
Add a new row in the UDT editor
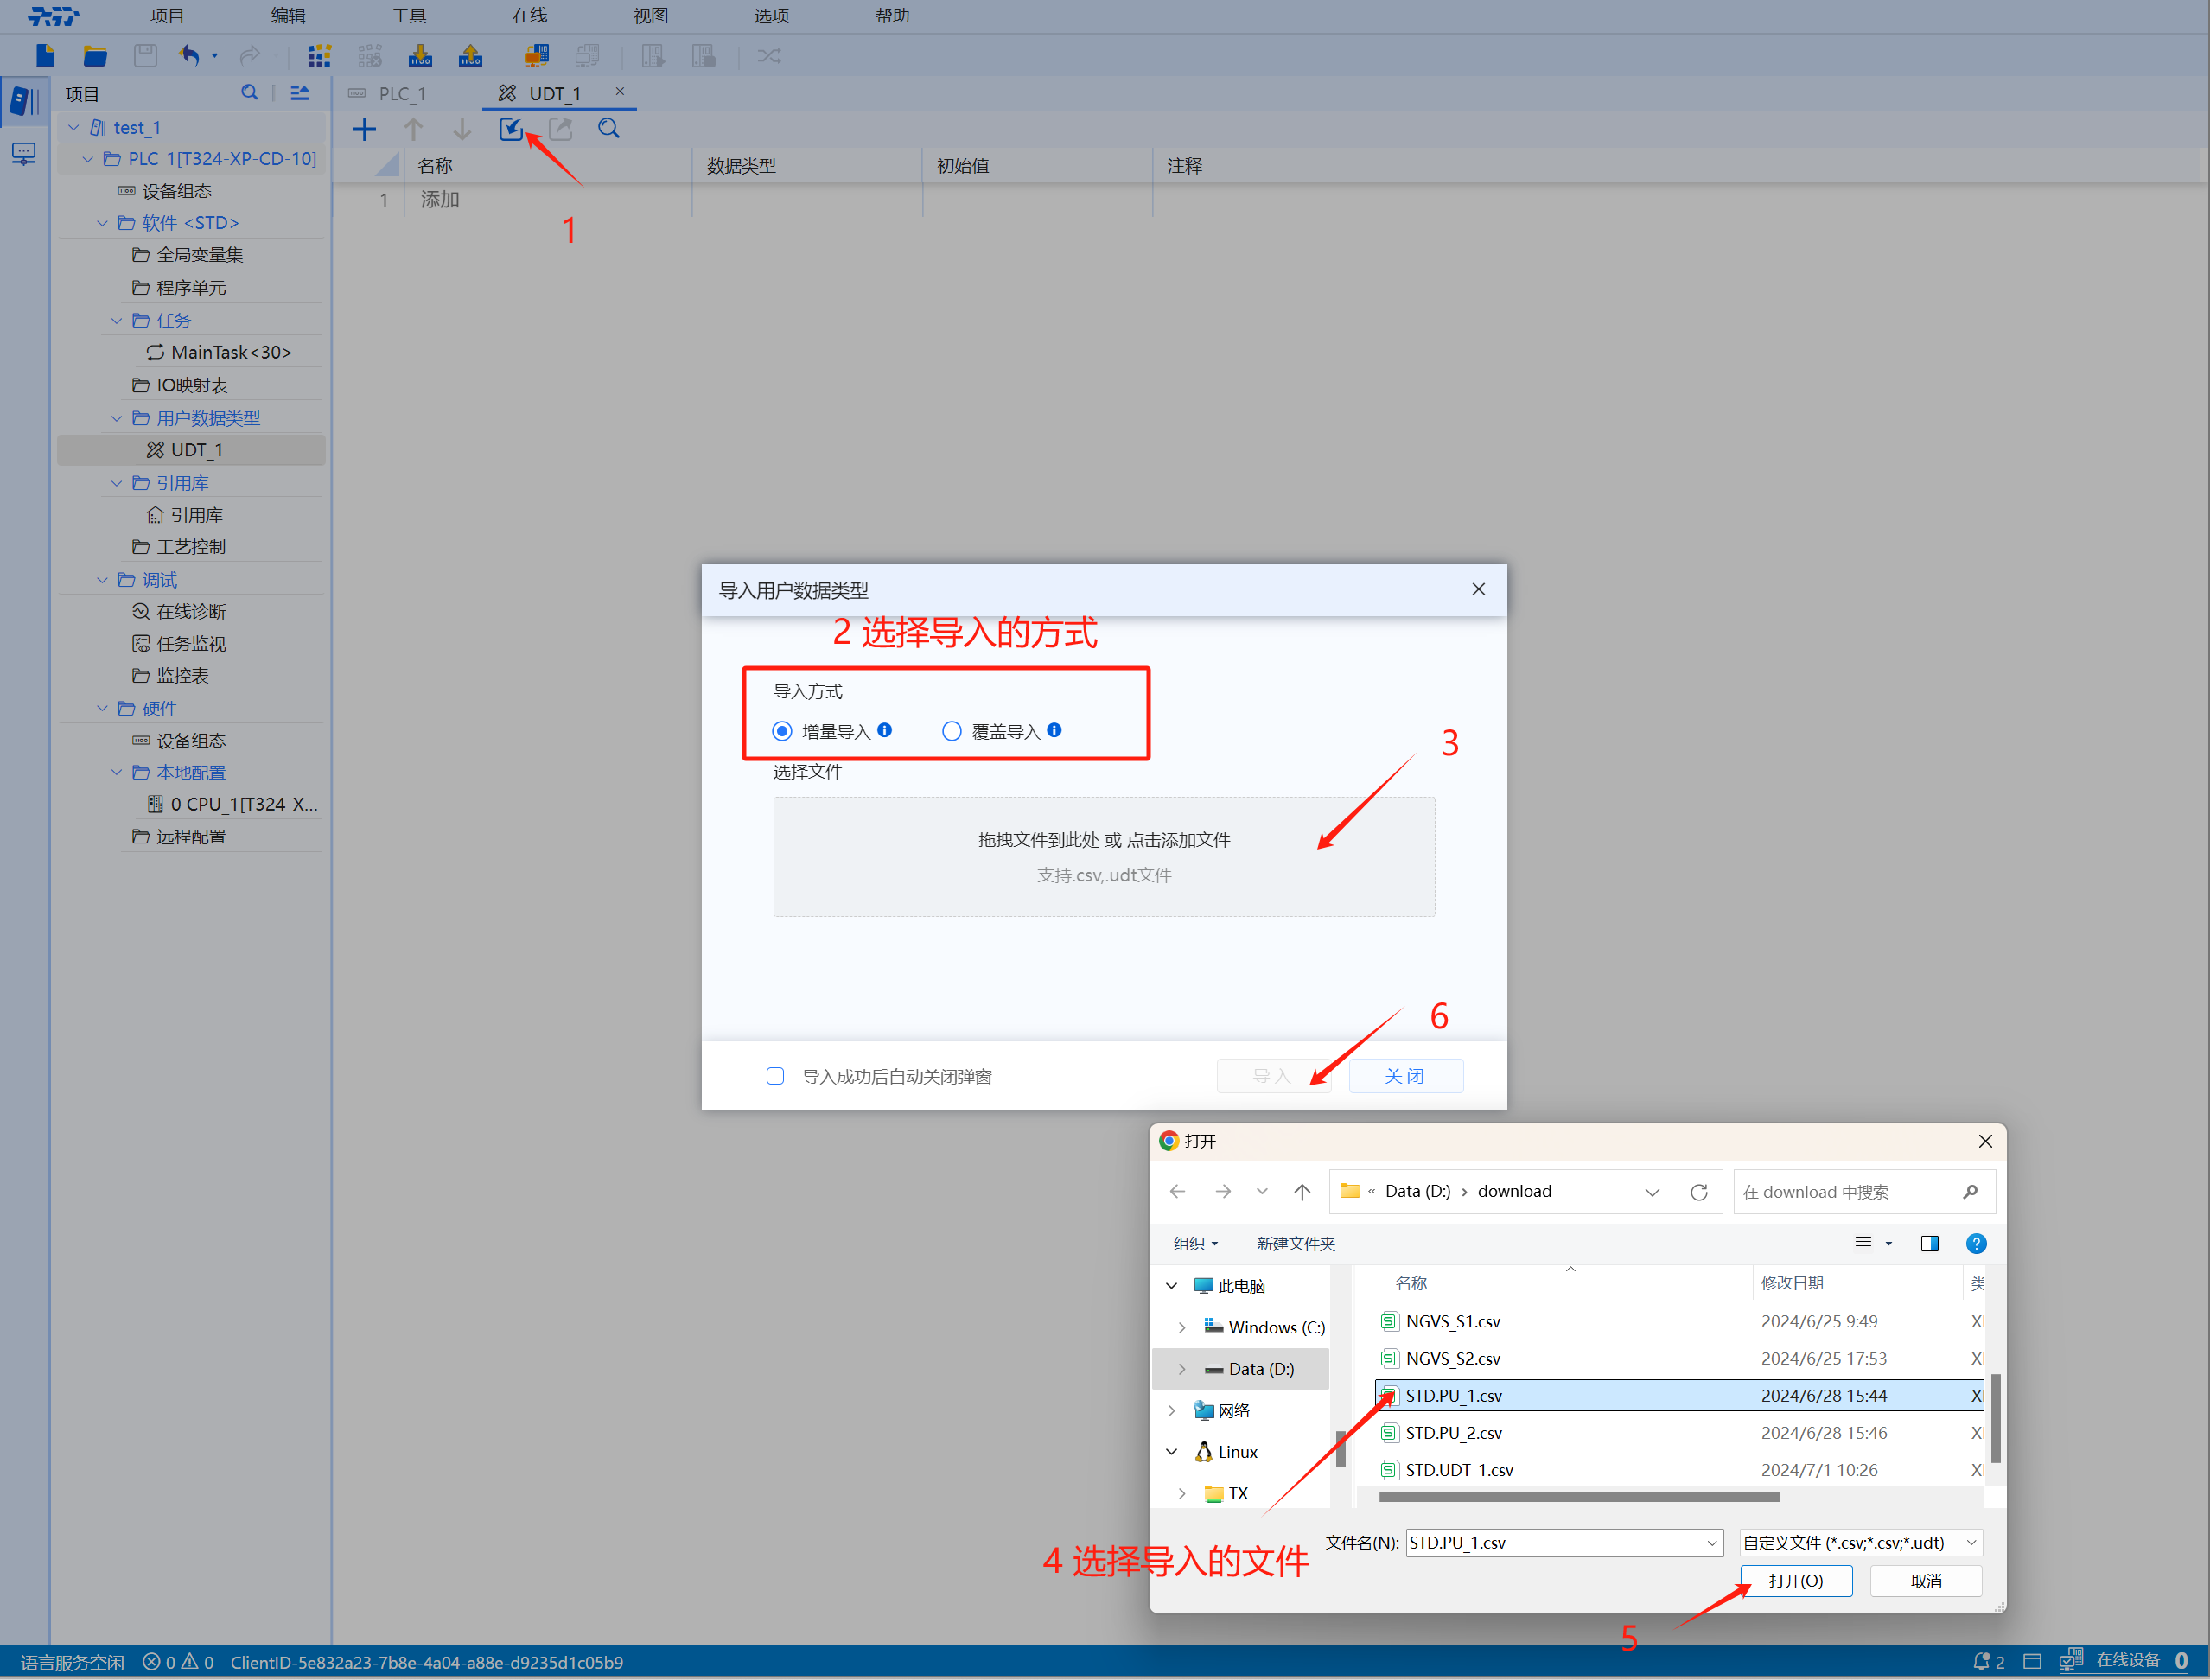click(x=365, y=128)
